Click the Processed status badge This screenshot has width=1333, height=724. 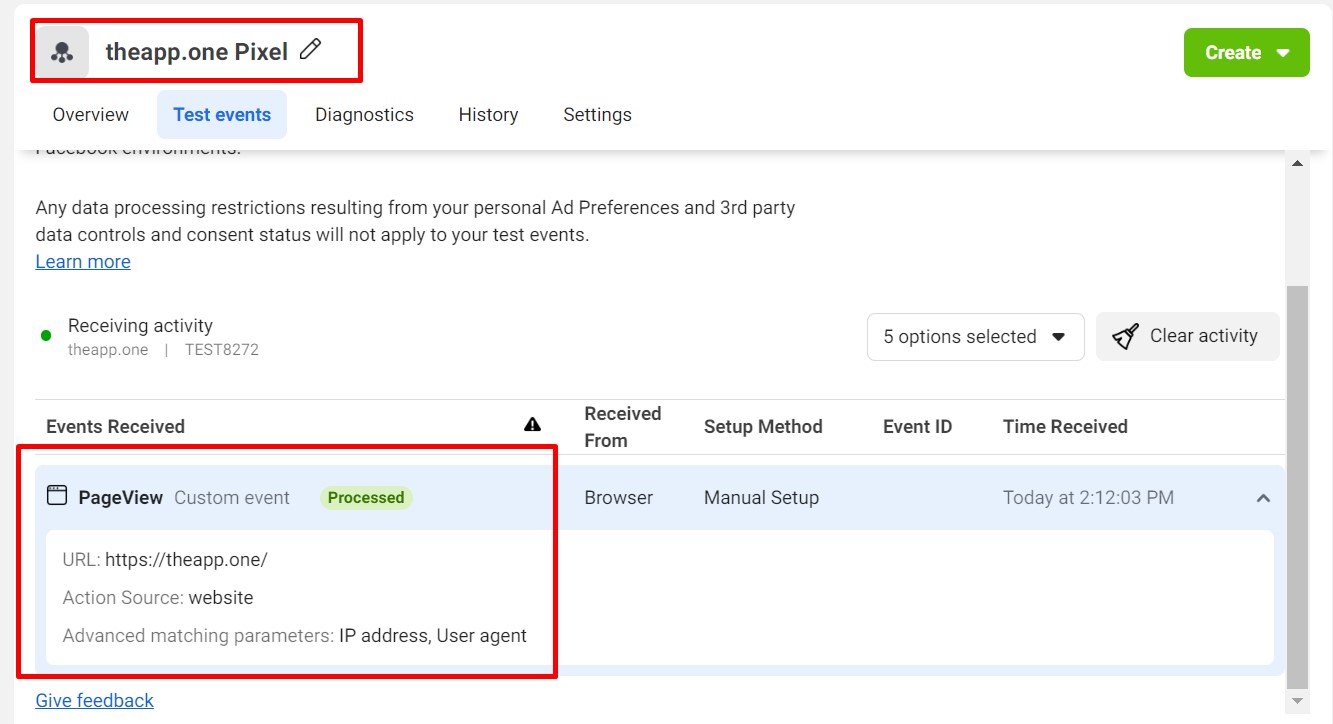pyautogui.click(x=366, y=498)
